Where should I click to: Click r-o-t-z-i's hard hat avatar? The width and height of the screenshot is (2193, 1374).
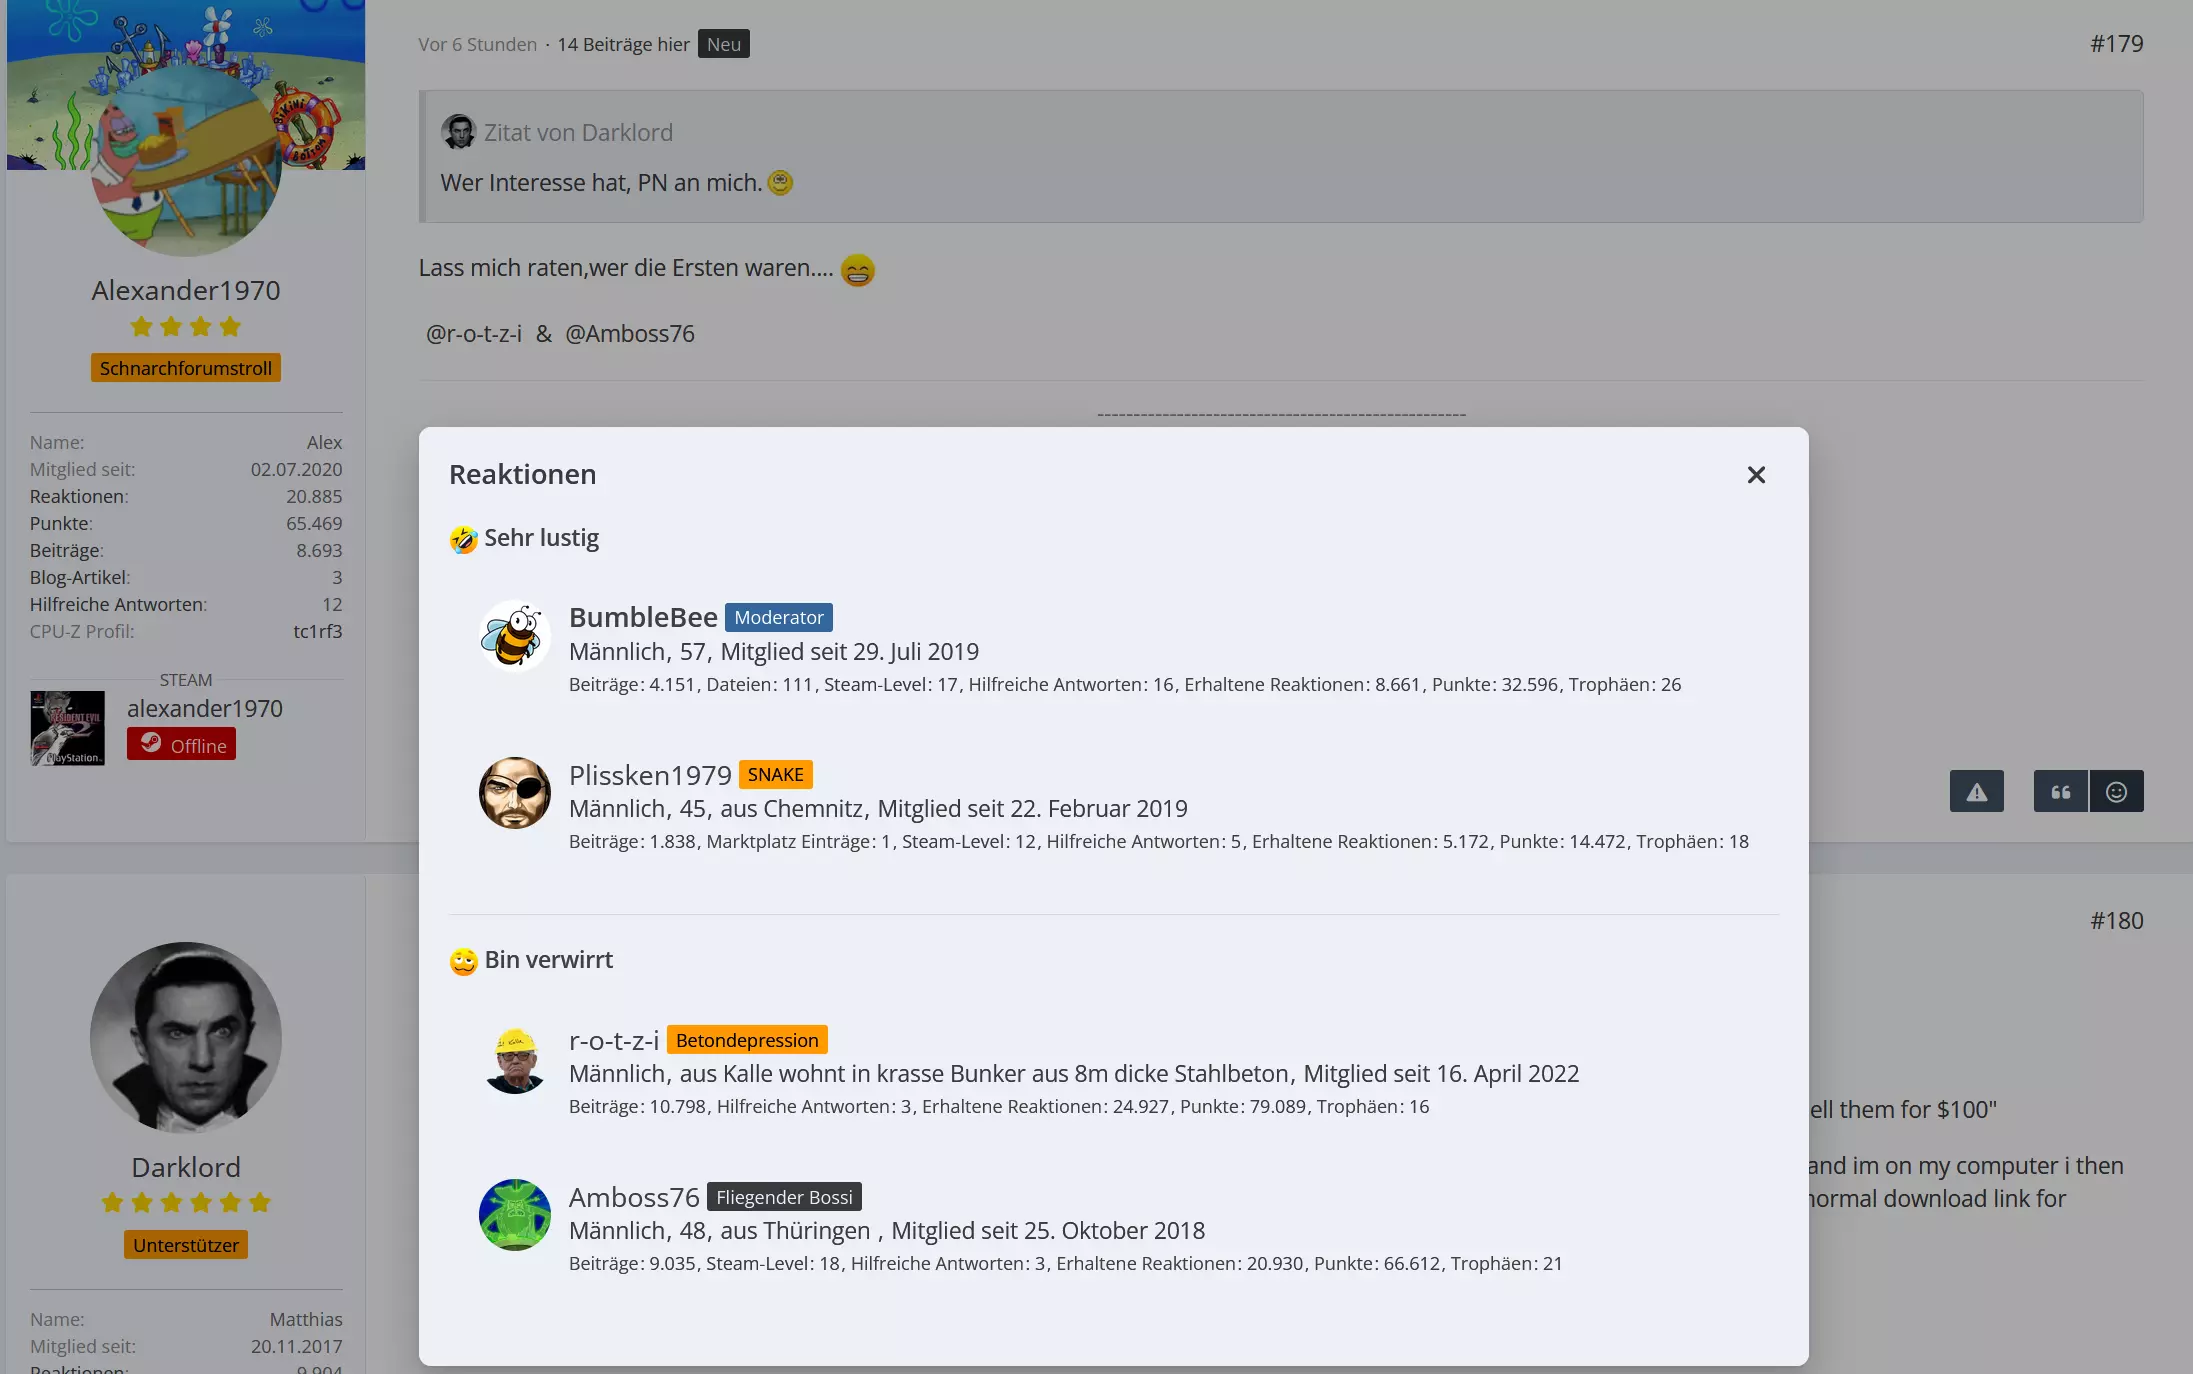[x=515, y=1058]
